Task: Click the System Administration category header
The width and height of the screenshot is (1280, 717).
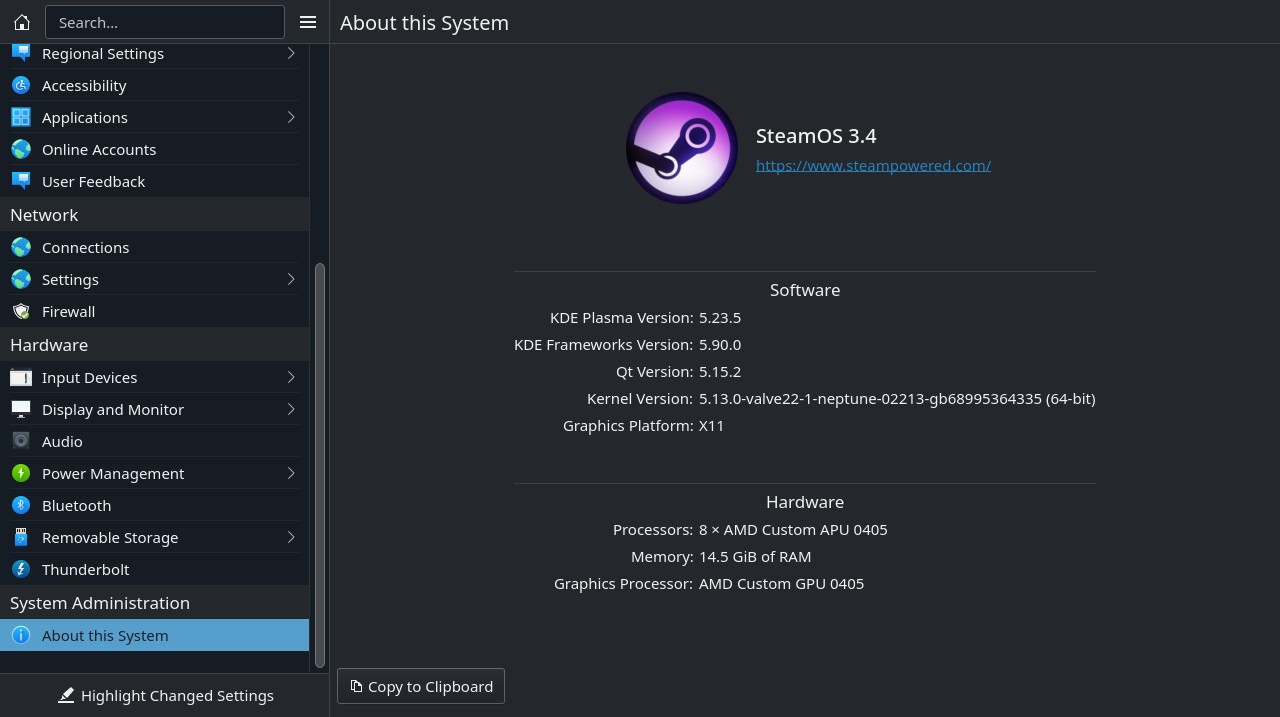Action: click(154, 603)
